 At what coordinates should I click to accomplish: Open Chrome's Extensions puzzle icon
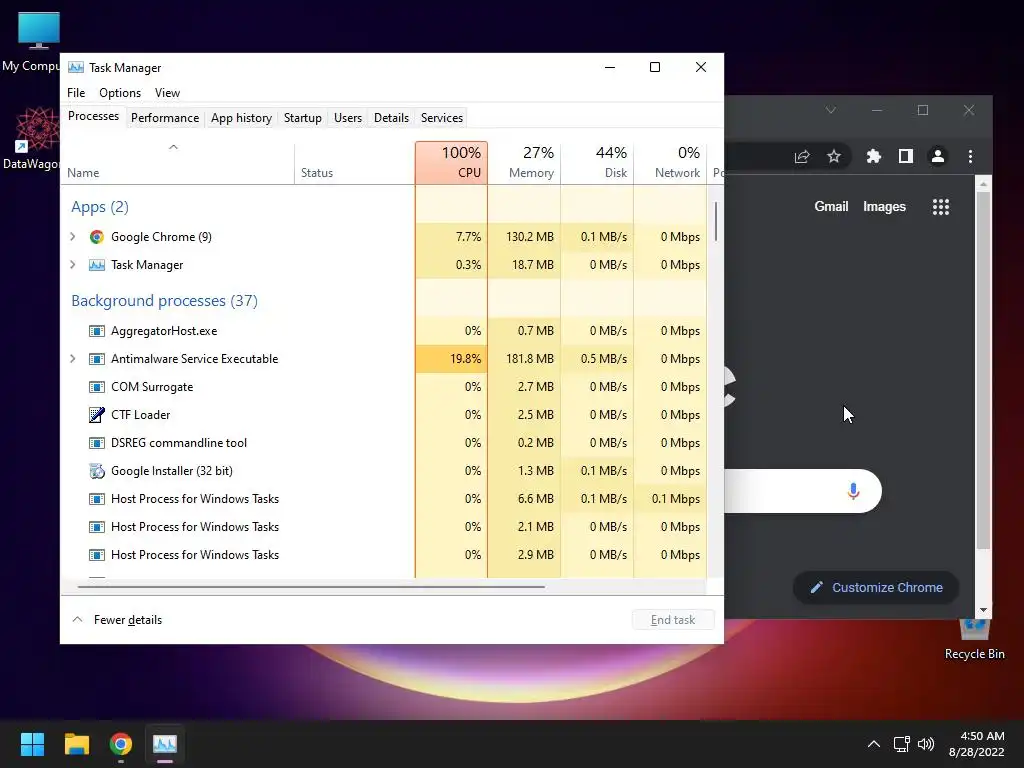click(874, 156)
